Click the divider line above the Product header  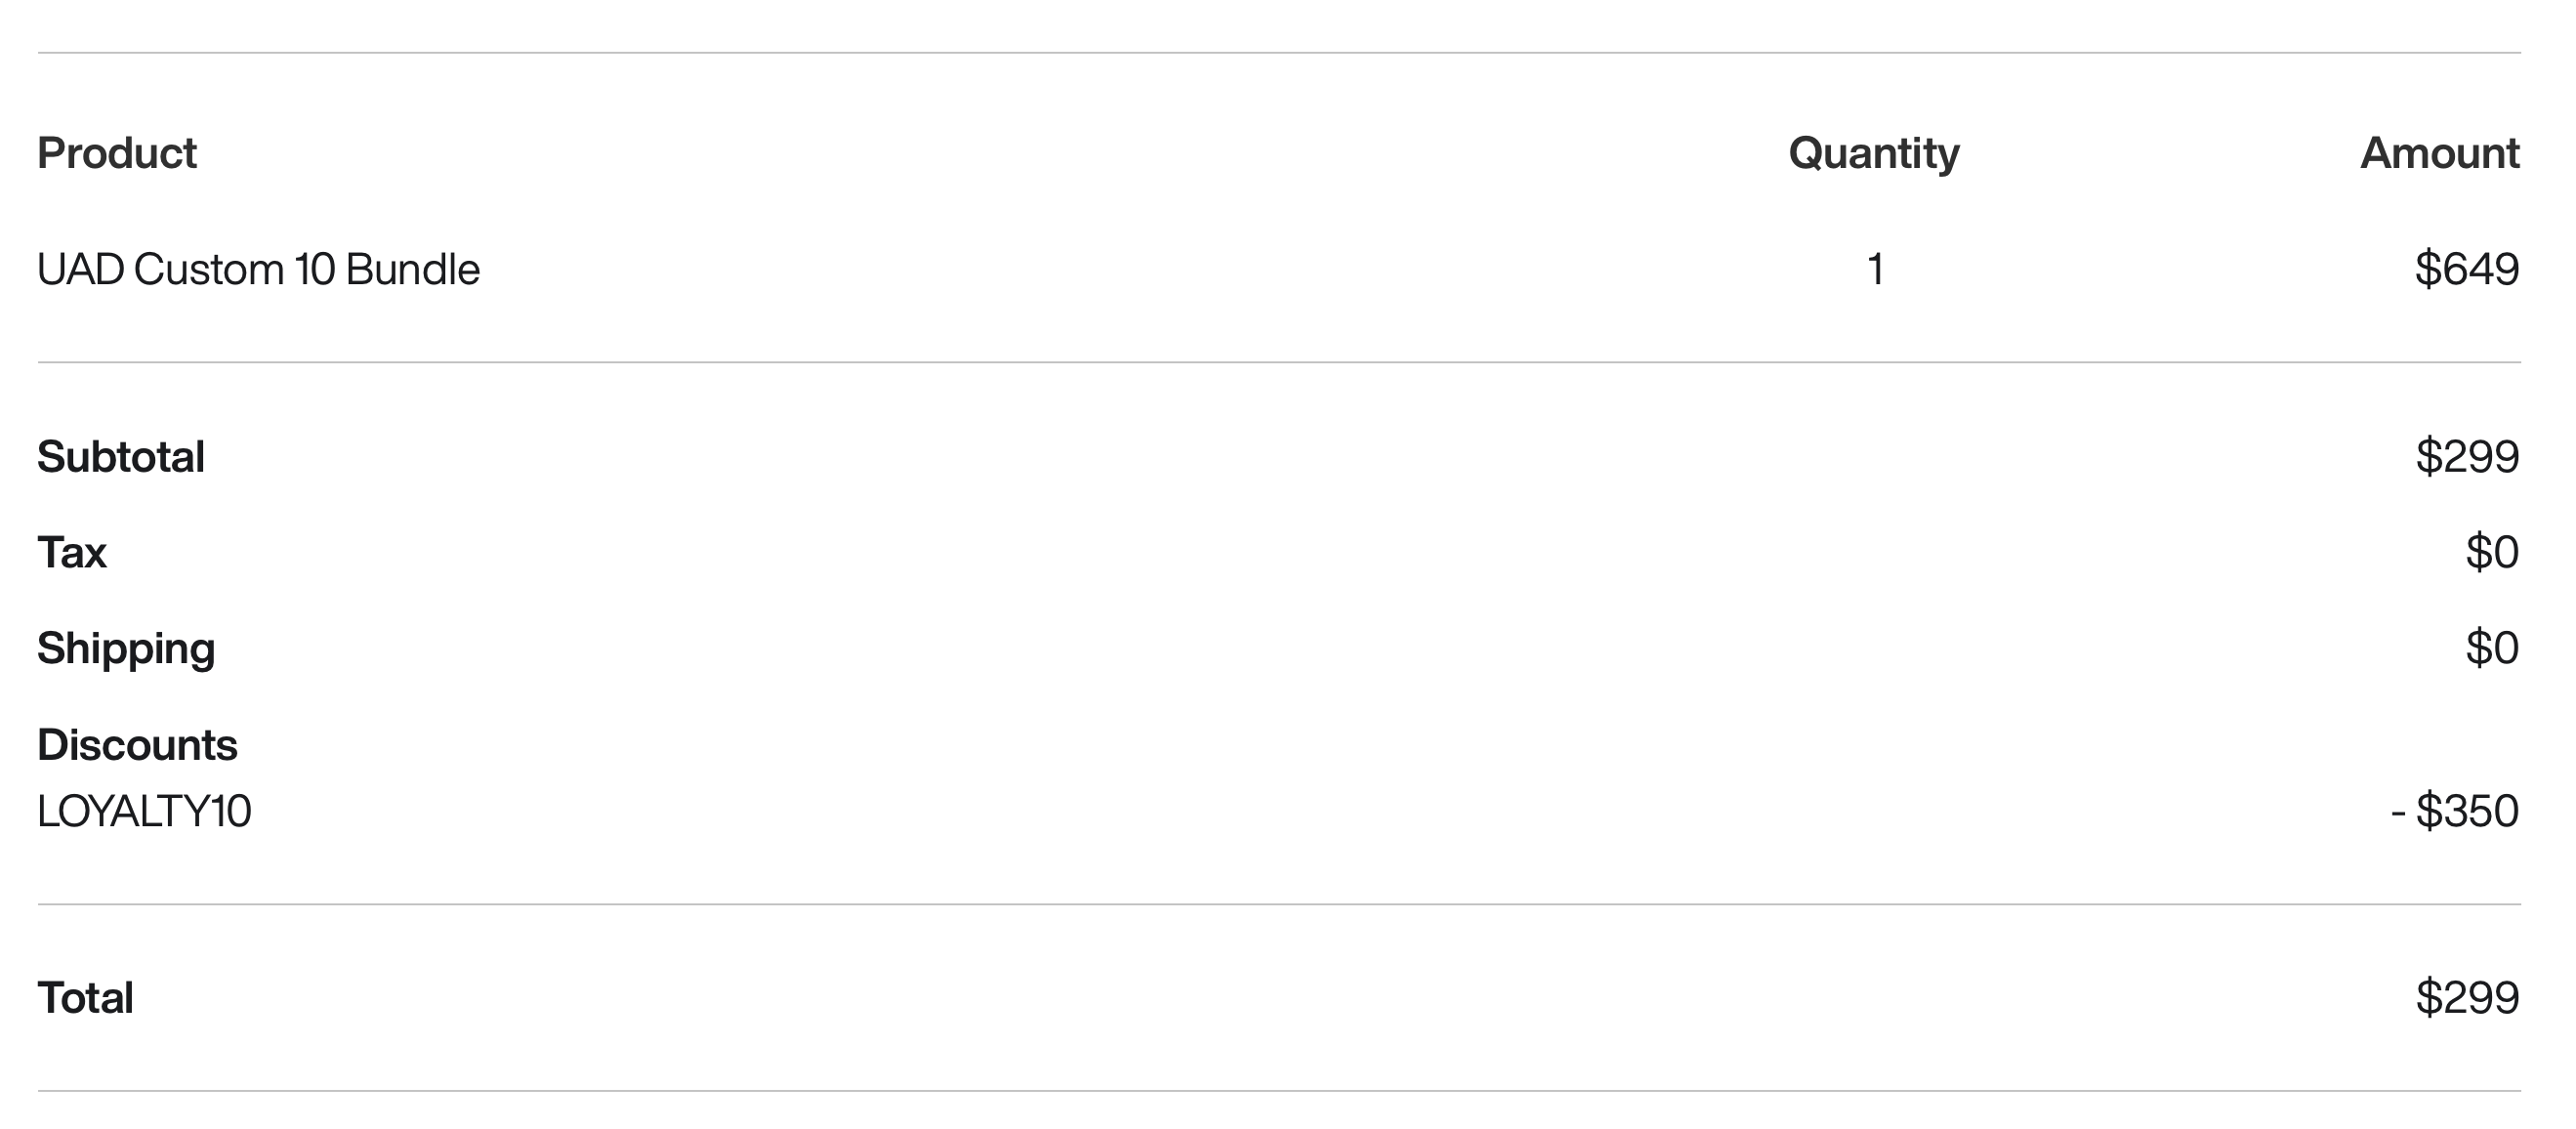(1279, 53)
